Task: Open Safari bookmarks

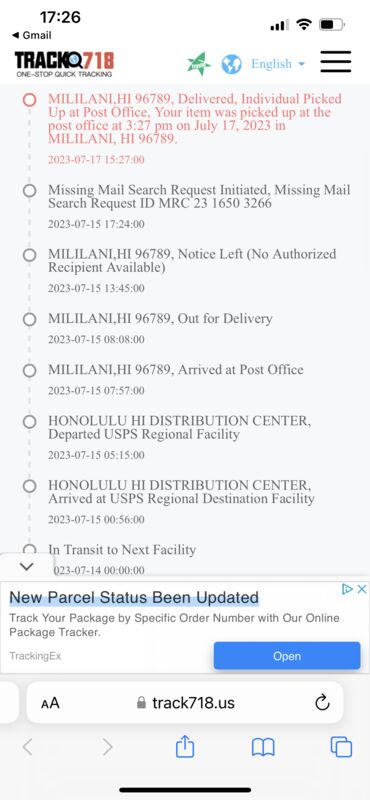Action: click(x=263, y=747)
